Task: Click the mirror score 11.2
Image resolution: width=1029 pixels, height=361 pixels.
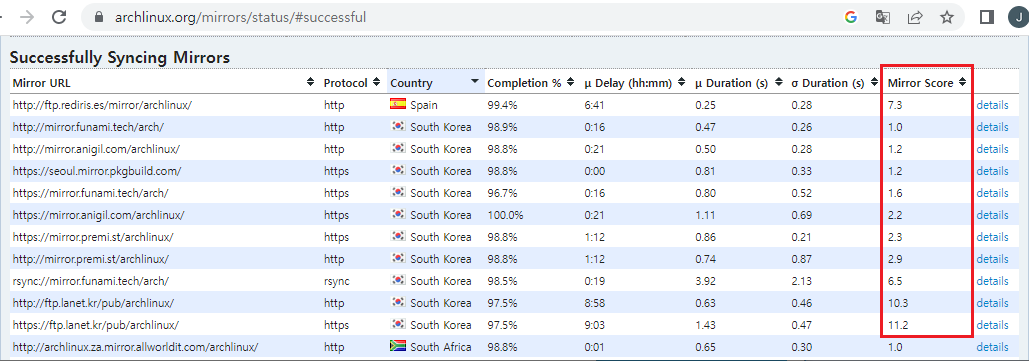Action: coord(897,325)
